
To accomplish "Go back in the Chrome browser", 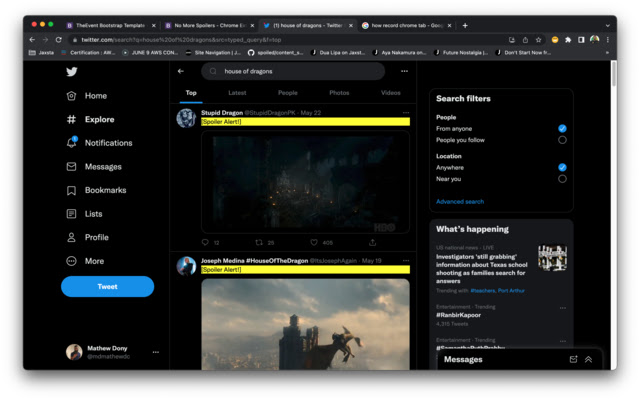I will pos(32,40).
